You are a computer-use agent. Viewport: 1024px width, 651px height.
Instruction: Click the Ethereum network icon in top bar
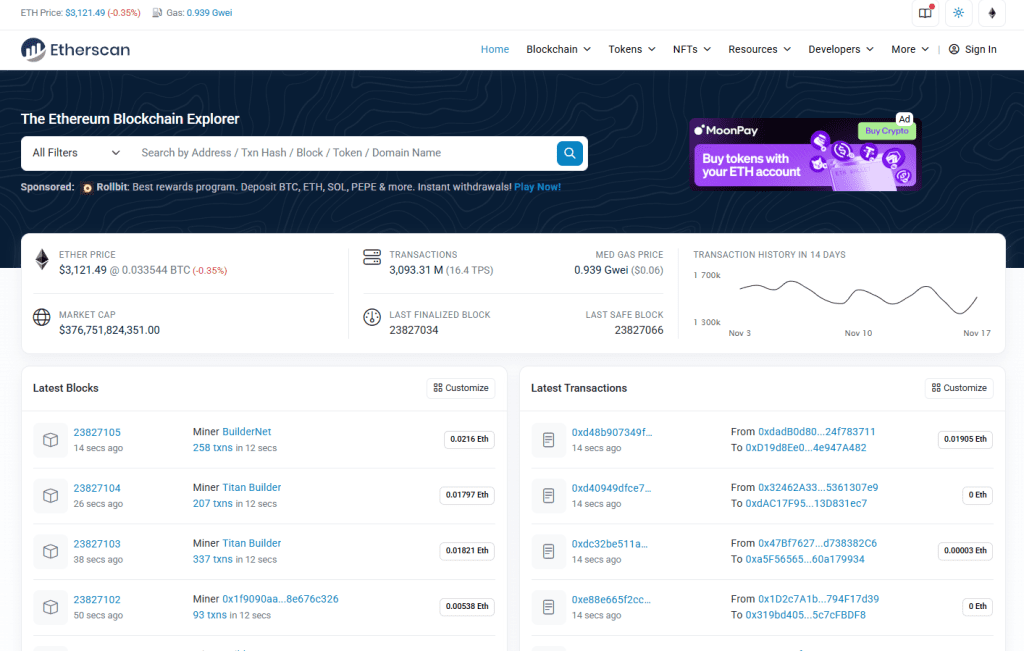tap(992, 13)
